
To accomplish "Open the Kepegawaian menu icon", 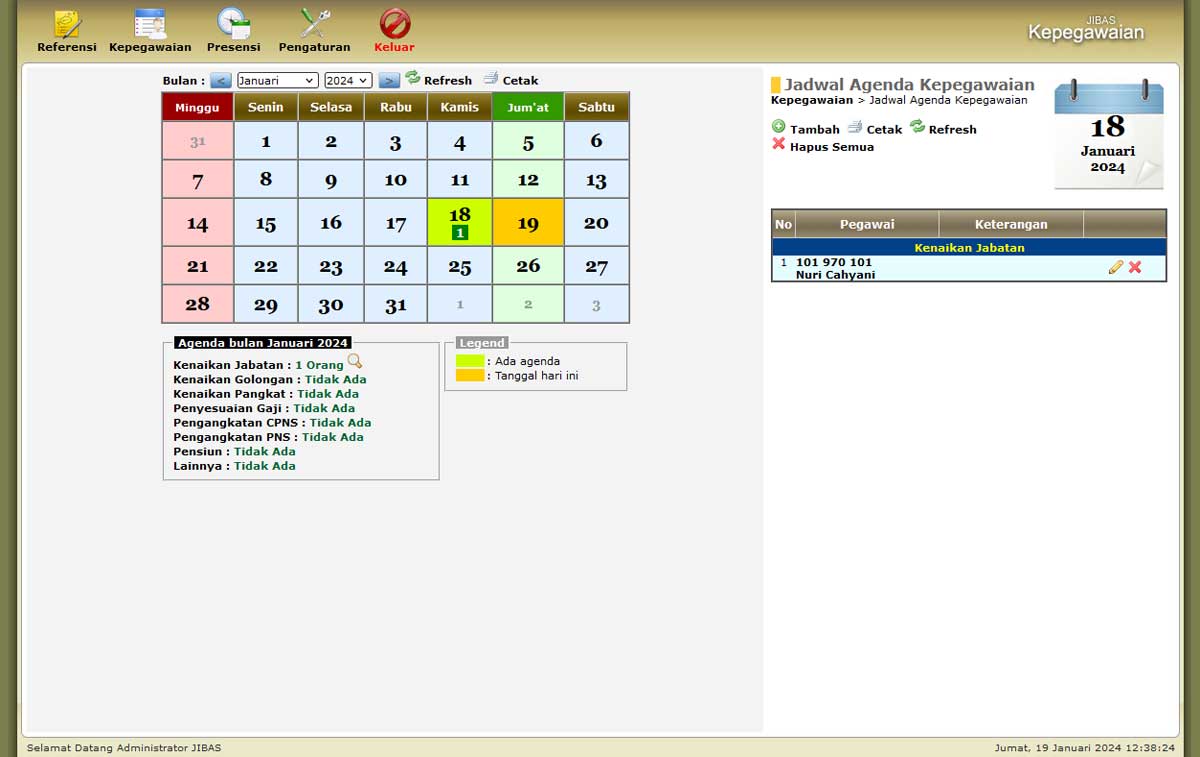I will coord(150,24).
